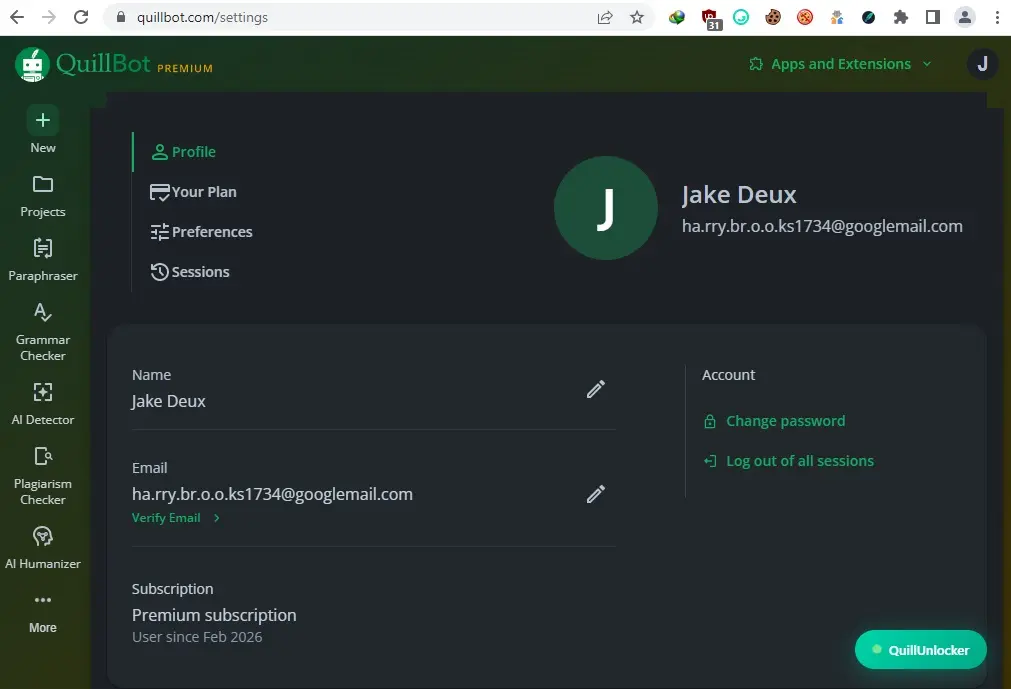Viewport: 1011px width, 689px height.
Task: Launch the AI Detector tool
Action: (x=43, y=403)
